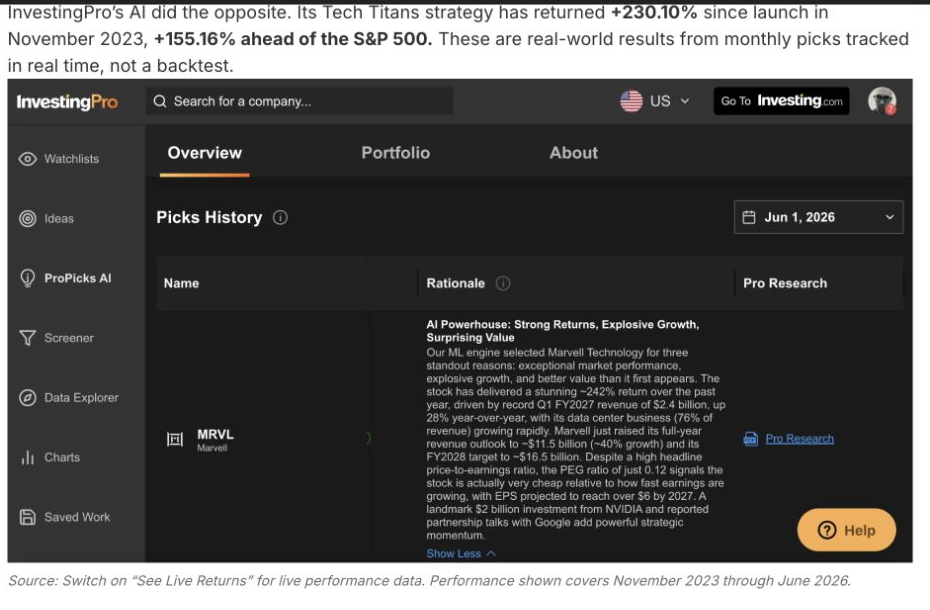The height and width of the screenshot is (610, 930).
Task: Switch to the About tab
Action: (574, 153)
